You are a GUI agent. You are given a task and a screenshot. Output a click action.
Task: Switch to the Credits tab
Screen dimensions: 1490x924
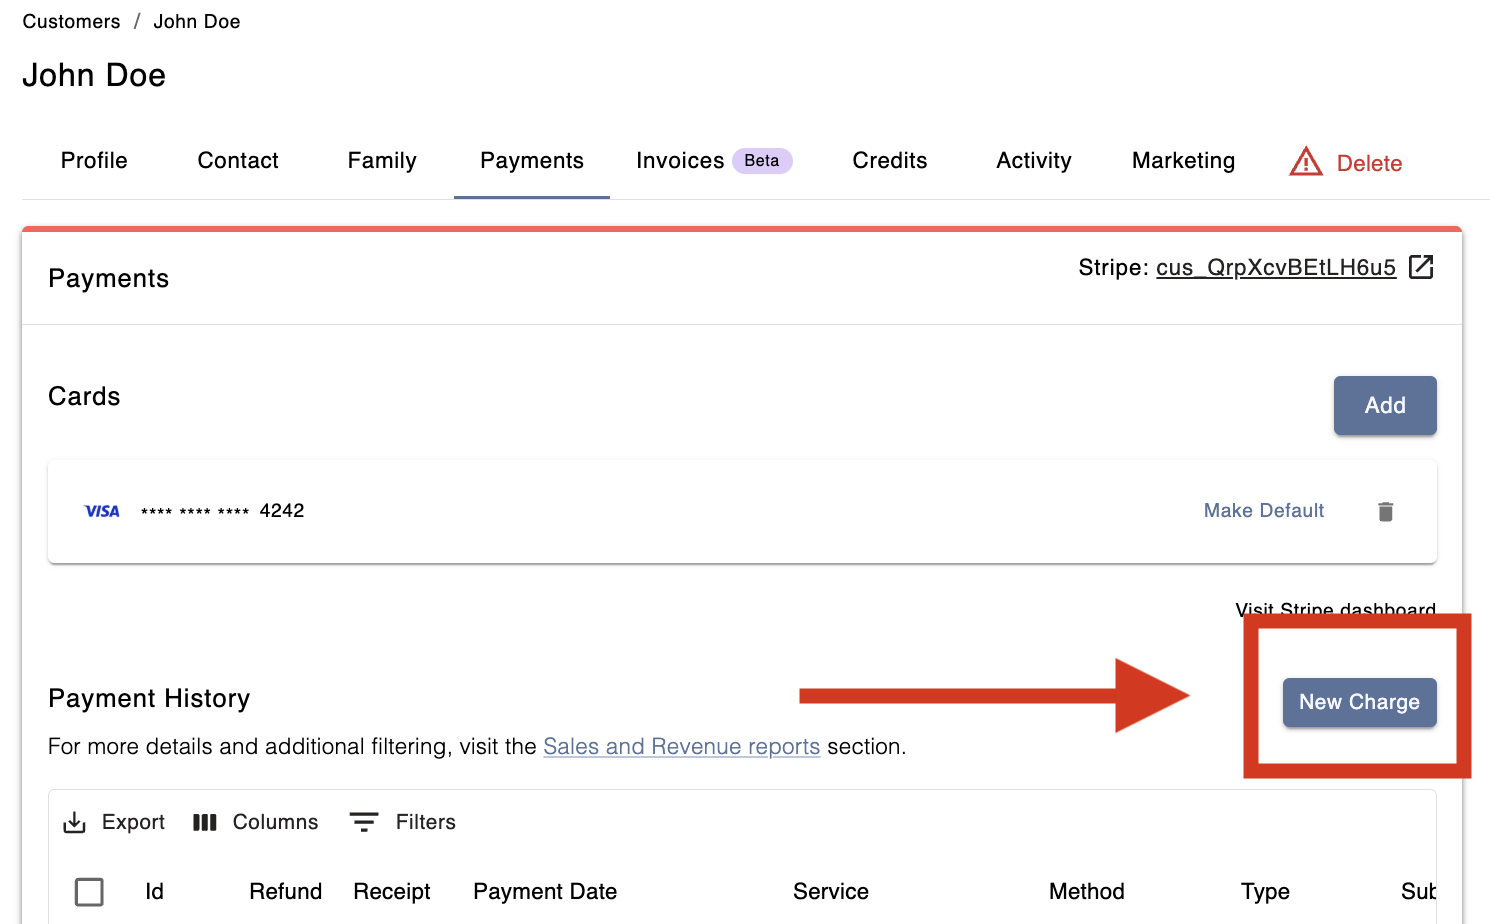890,161
